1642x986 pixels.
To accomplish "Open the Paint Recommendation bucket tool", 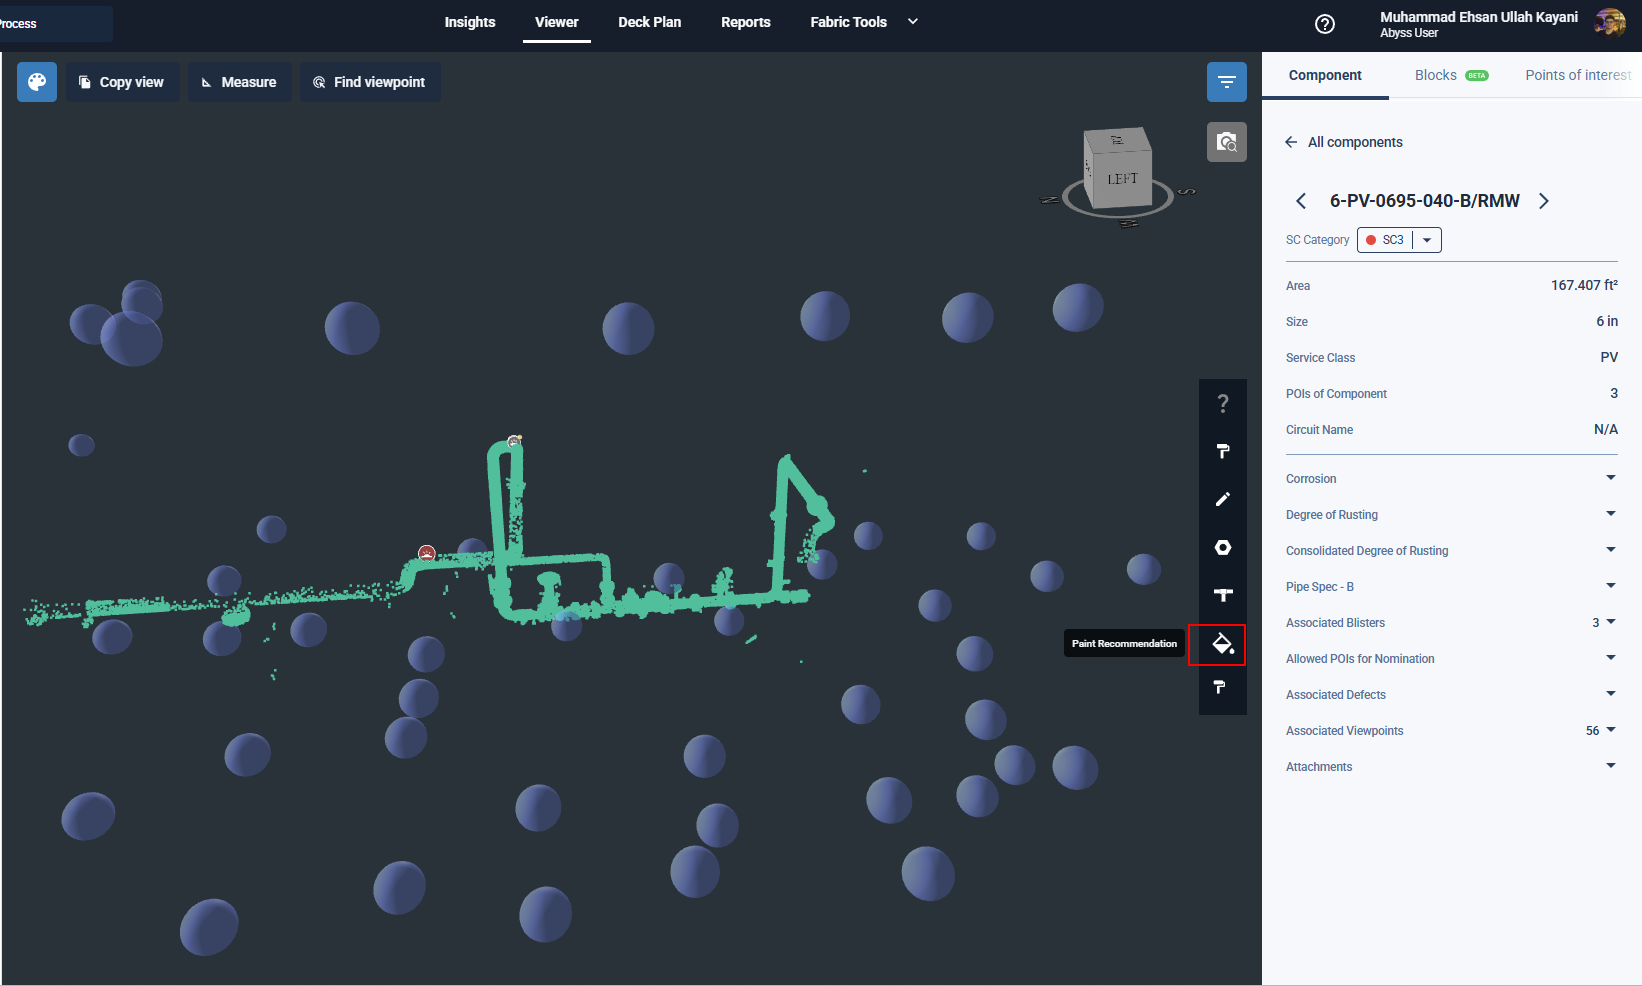I will point(1222,644).
